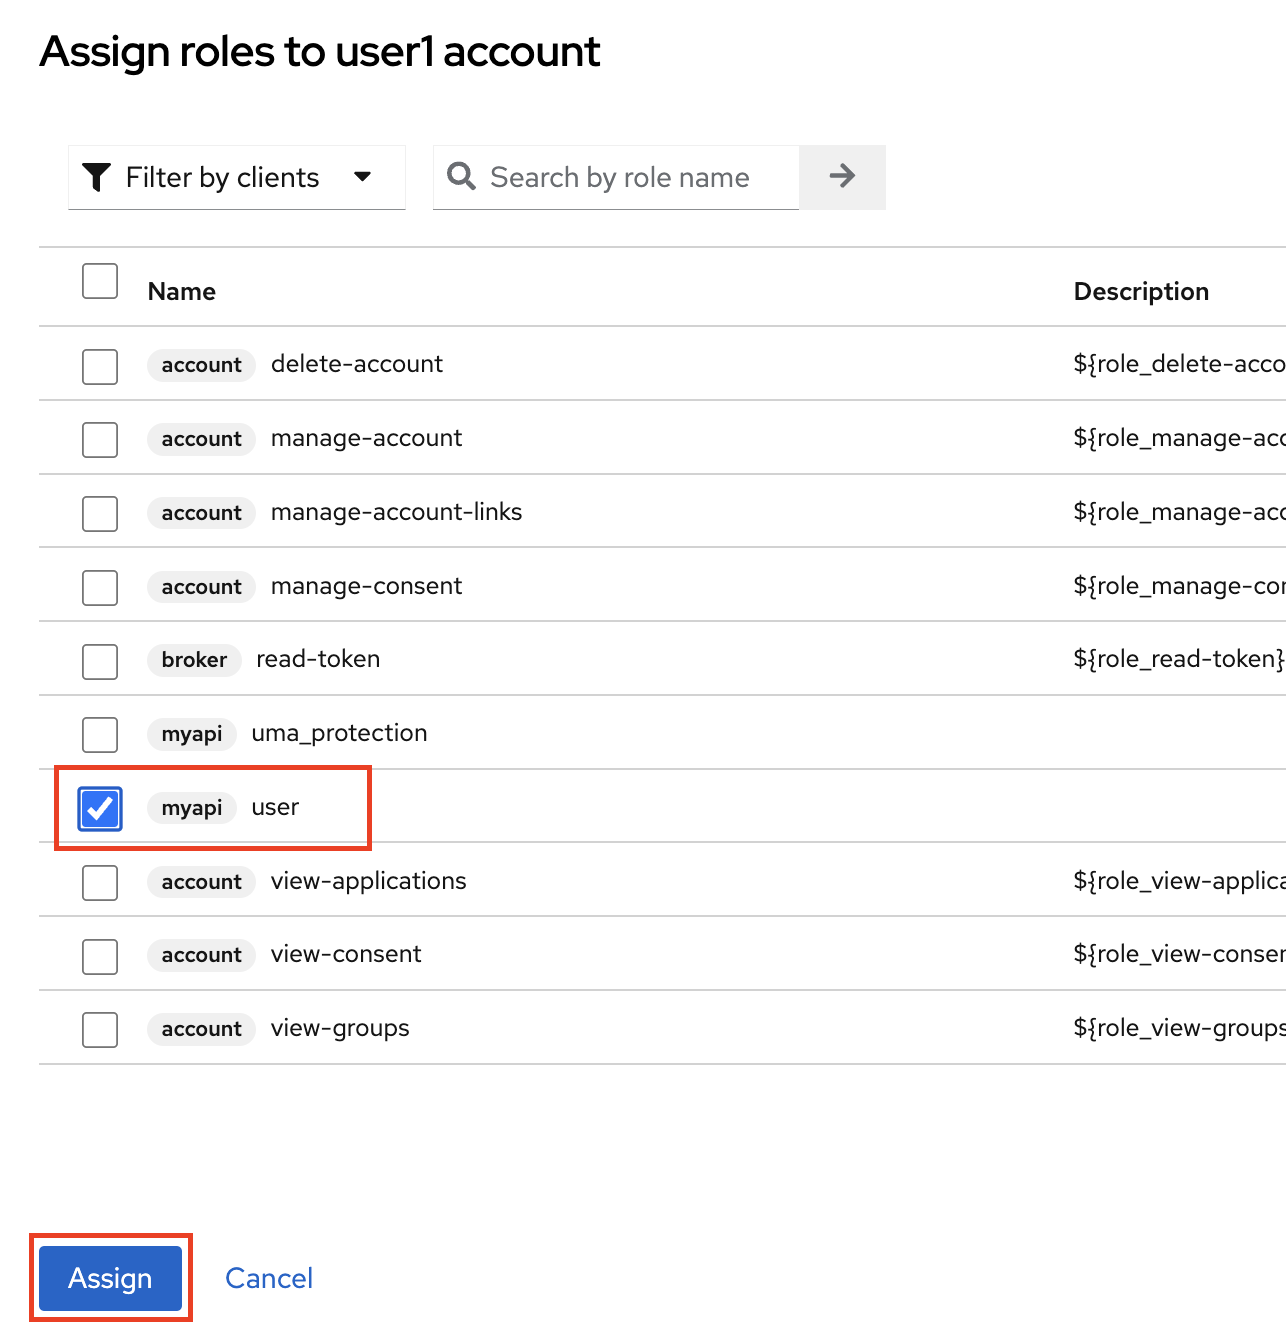
Task: Tick the manage-consent role checkbox
Action: (x=100, y=588)
